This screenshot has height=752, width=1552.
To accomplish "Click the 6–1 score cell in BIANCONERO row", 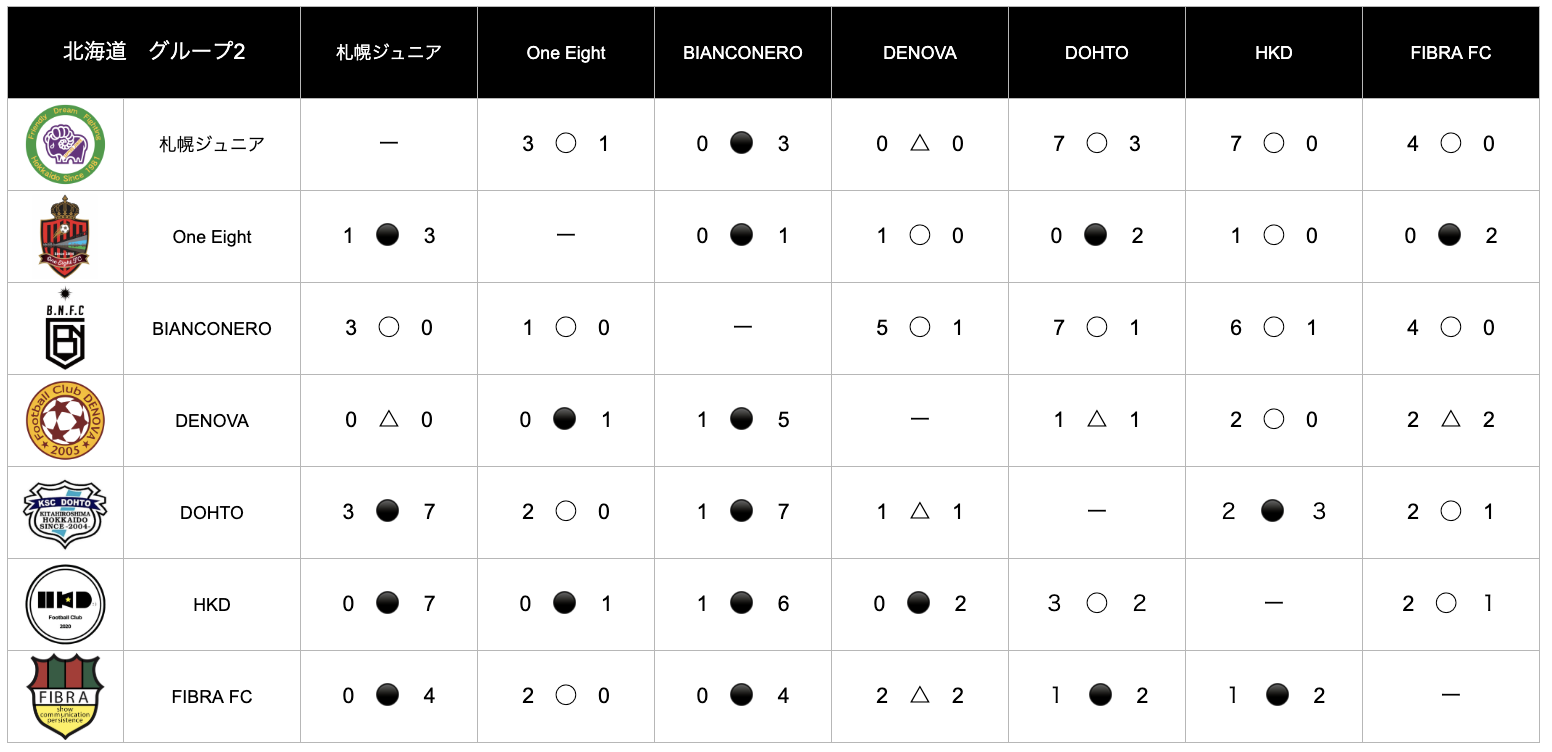I will tap(1273, 328).
